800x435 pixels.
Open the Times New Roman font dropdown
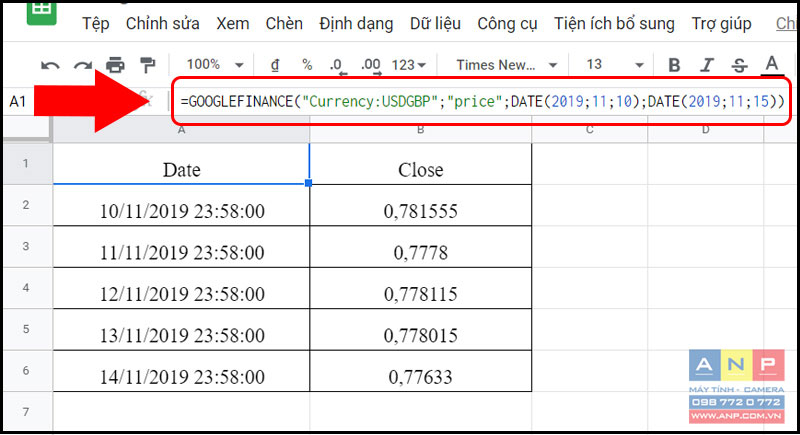[x=506, y=65]
